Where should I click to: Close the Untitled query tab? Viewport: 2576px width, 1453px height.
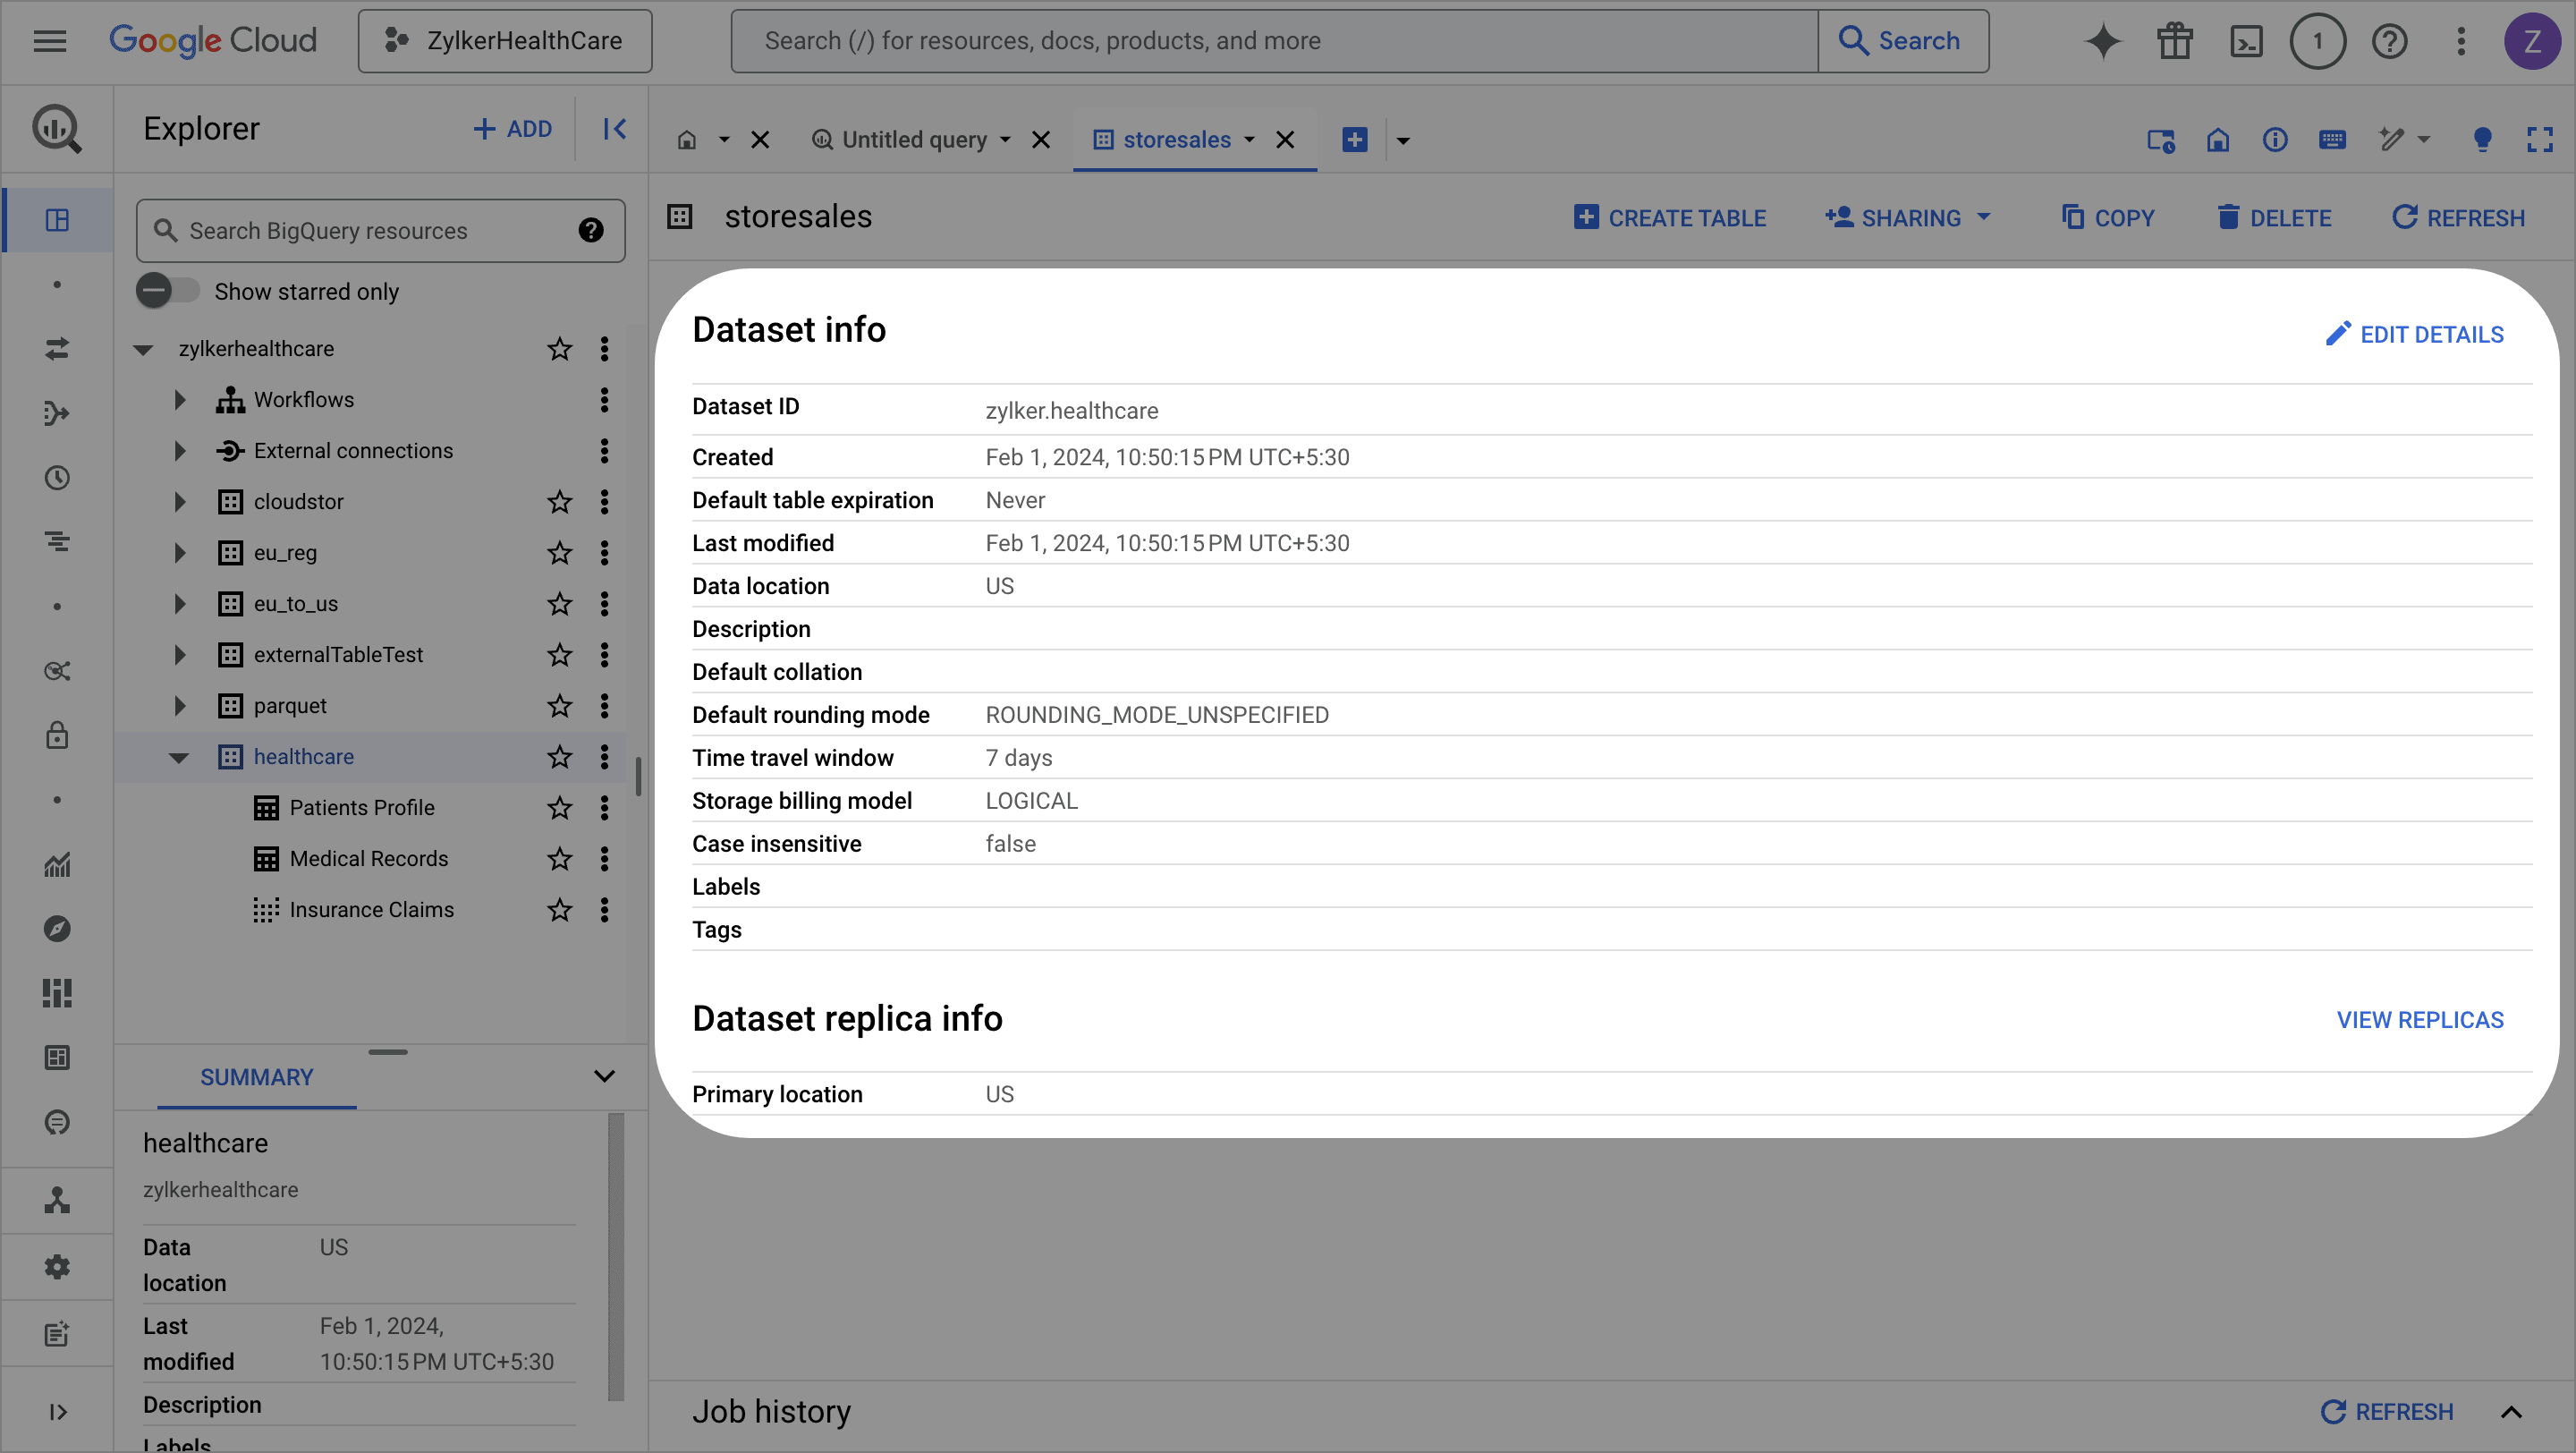pos(1041,140)
